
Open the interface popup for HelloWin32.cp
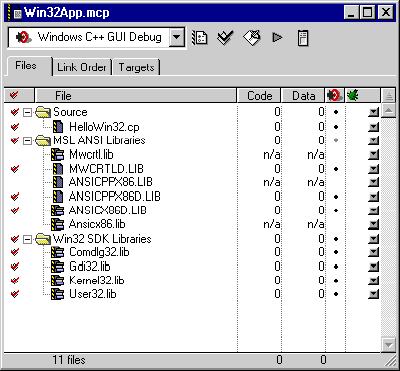click(374, 127)
